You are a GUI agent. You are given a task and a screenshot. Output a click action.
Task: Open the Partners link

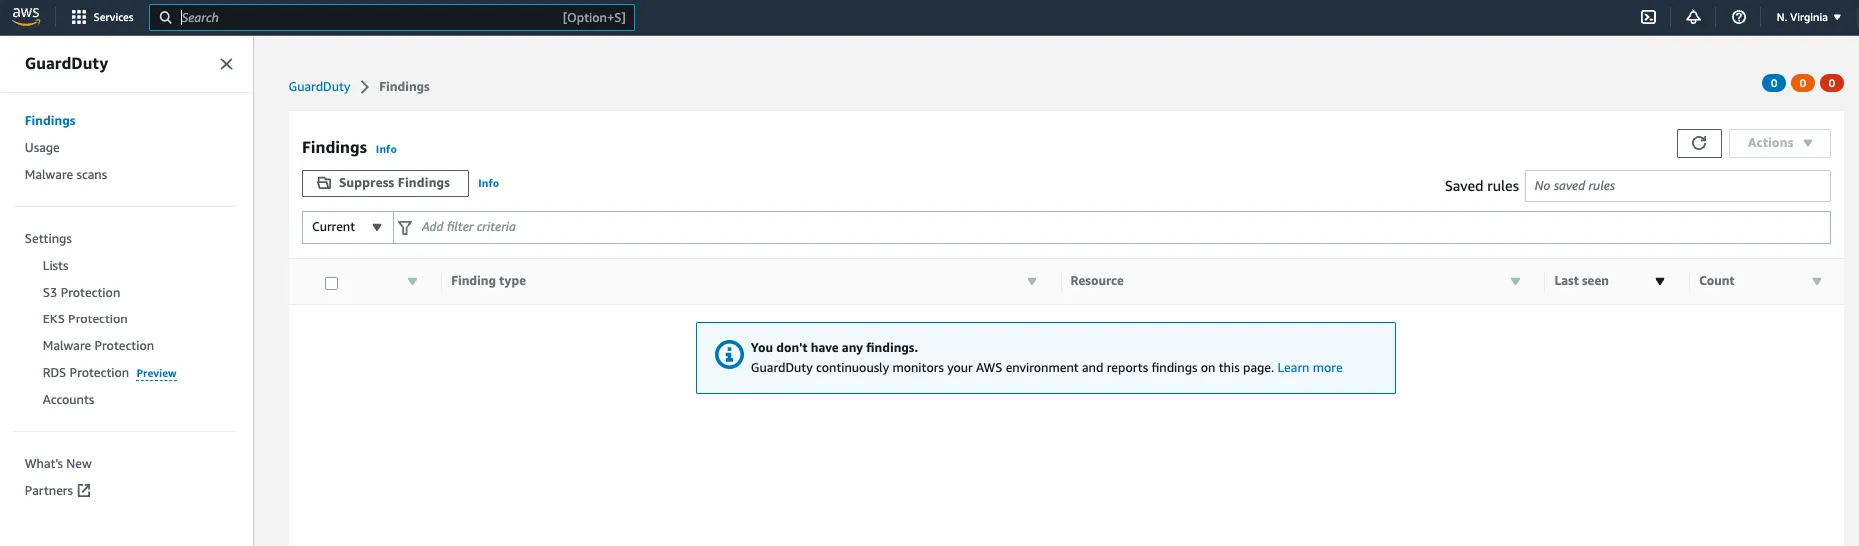[49, 491]
